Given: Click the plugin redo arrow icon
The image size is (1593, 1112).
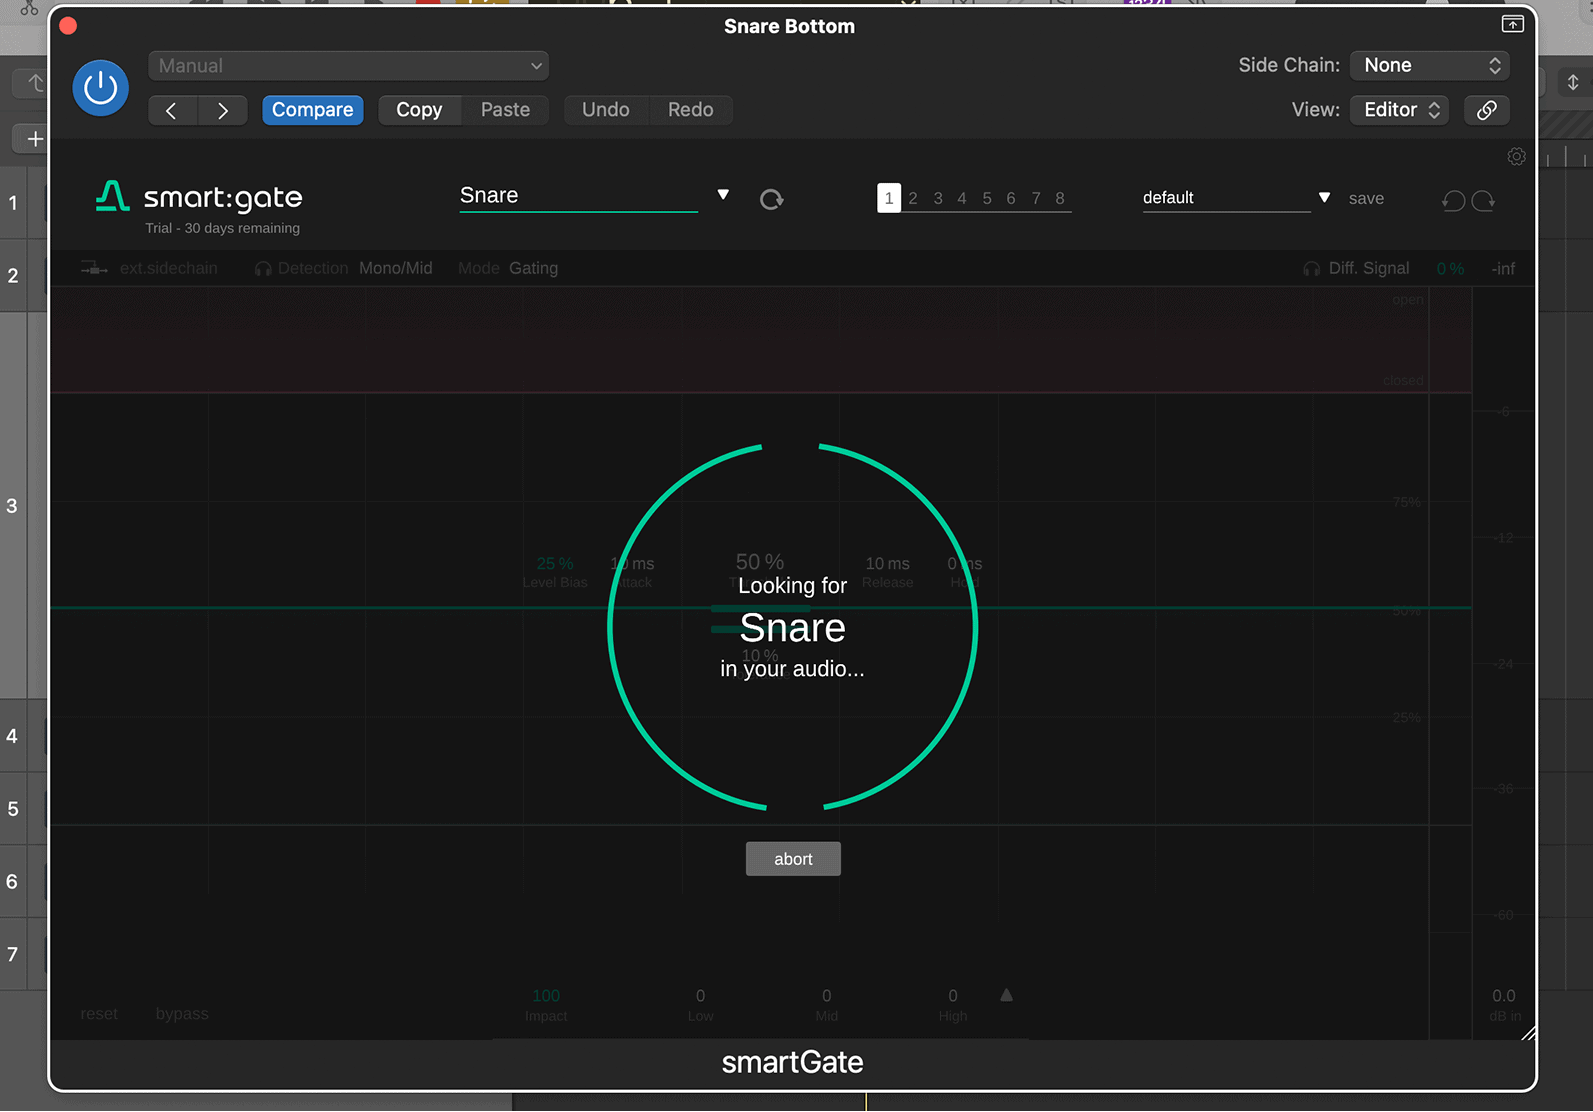Looking at the screenshot, I should tap(1484, 201).
